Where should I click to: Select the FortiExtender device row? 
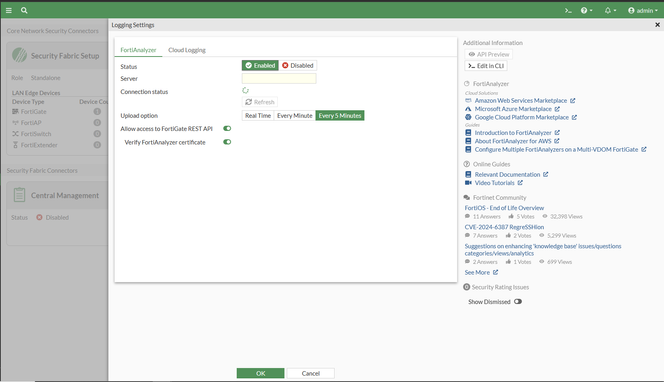tap(57, 145)
